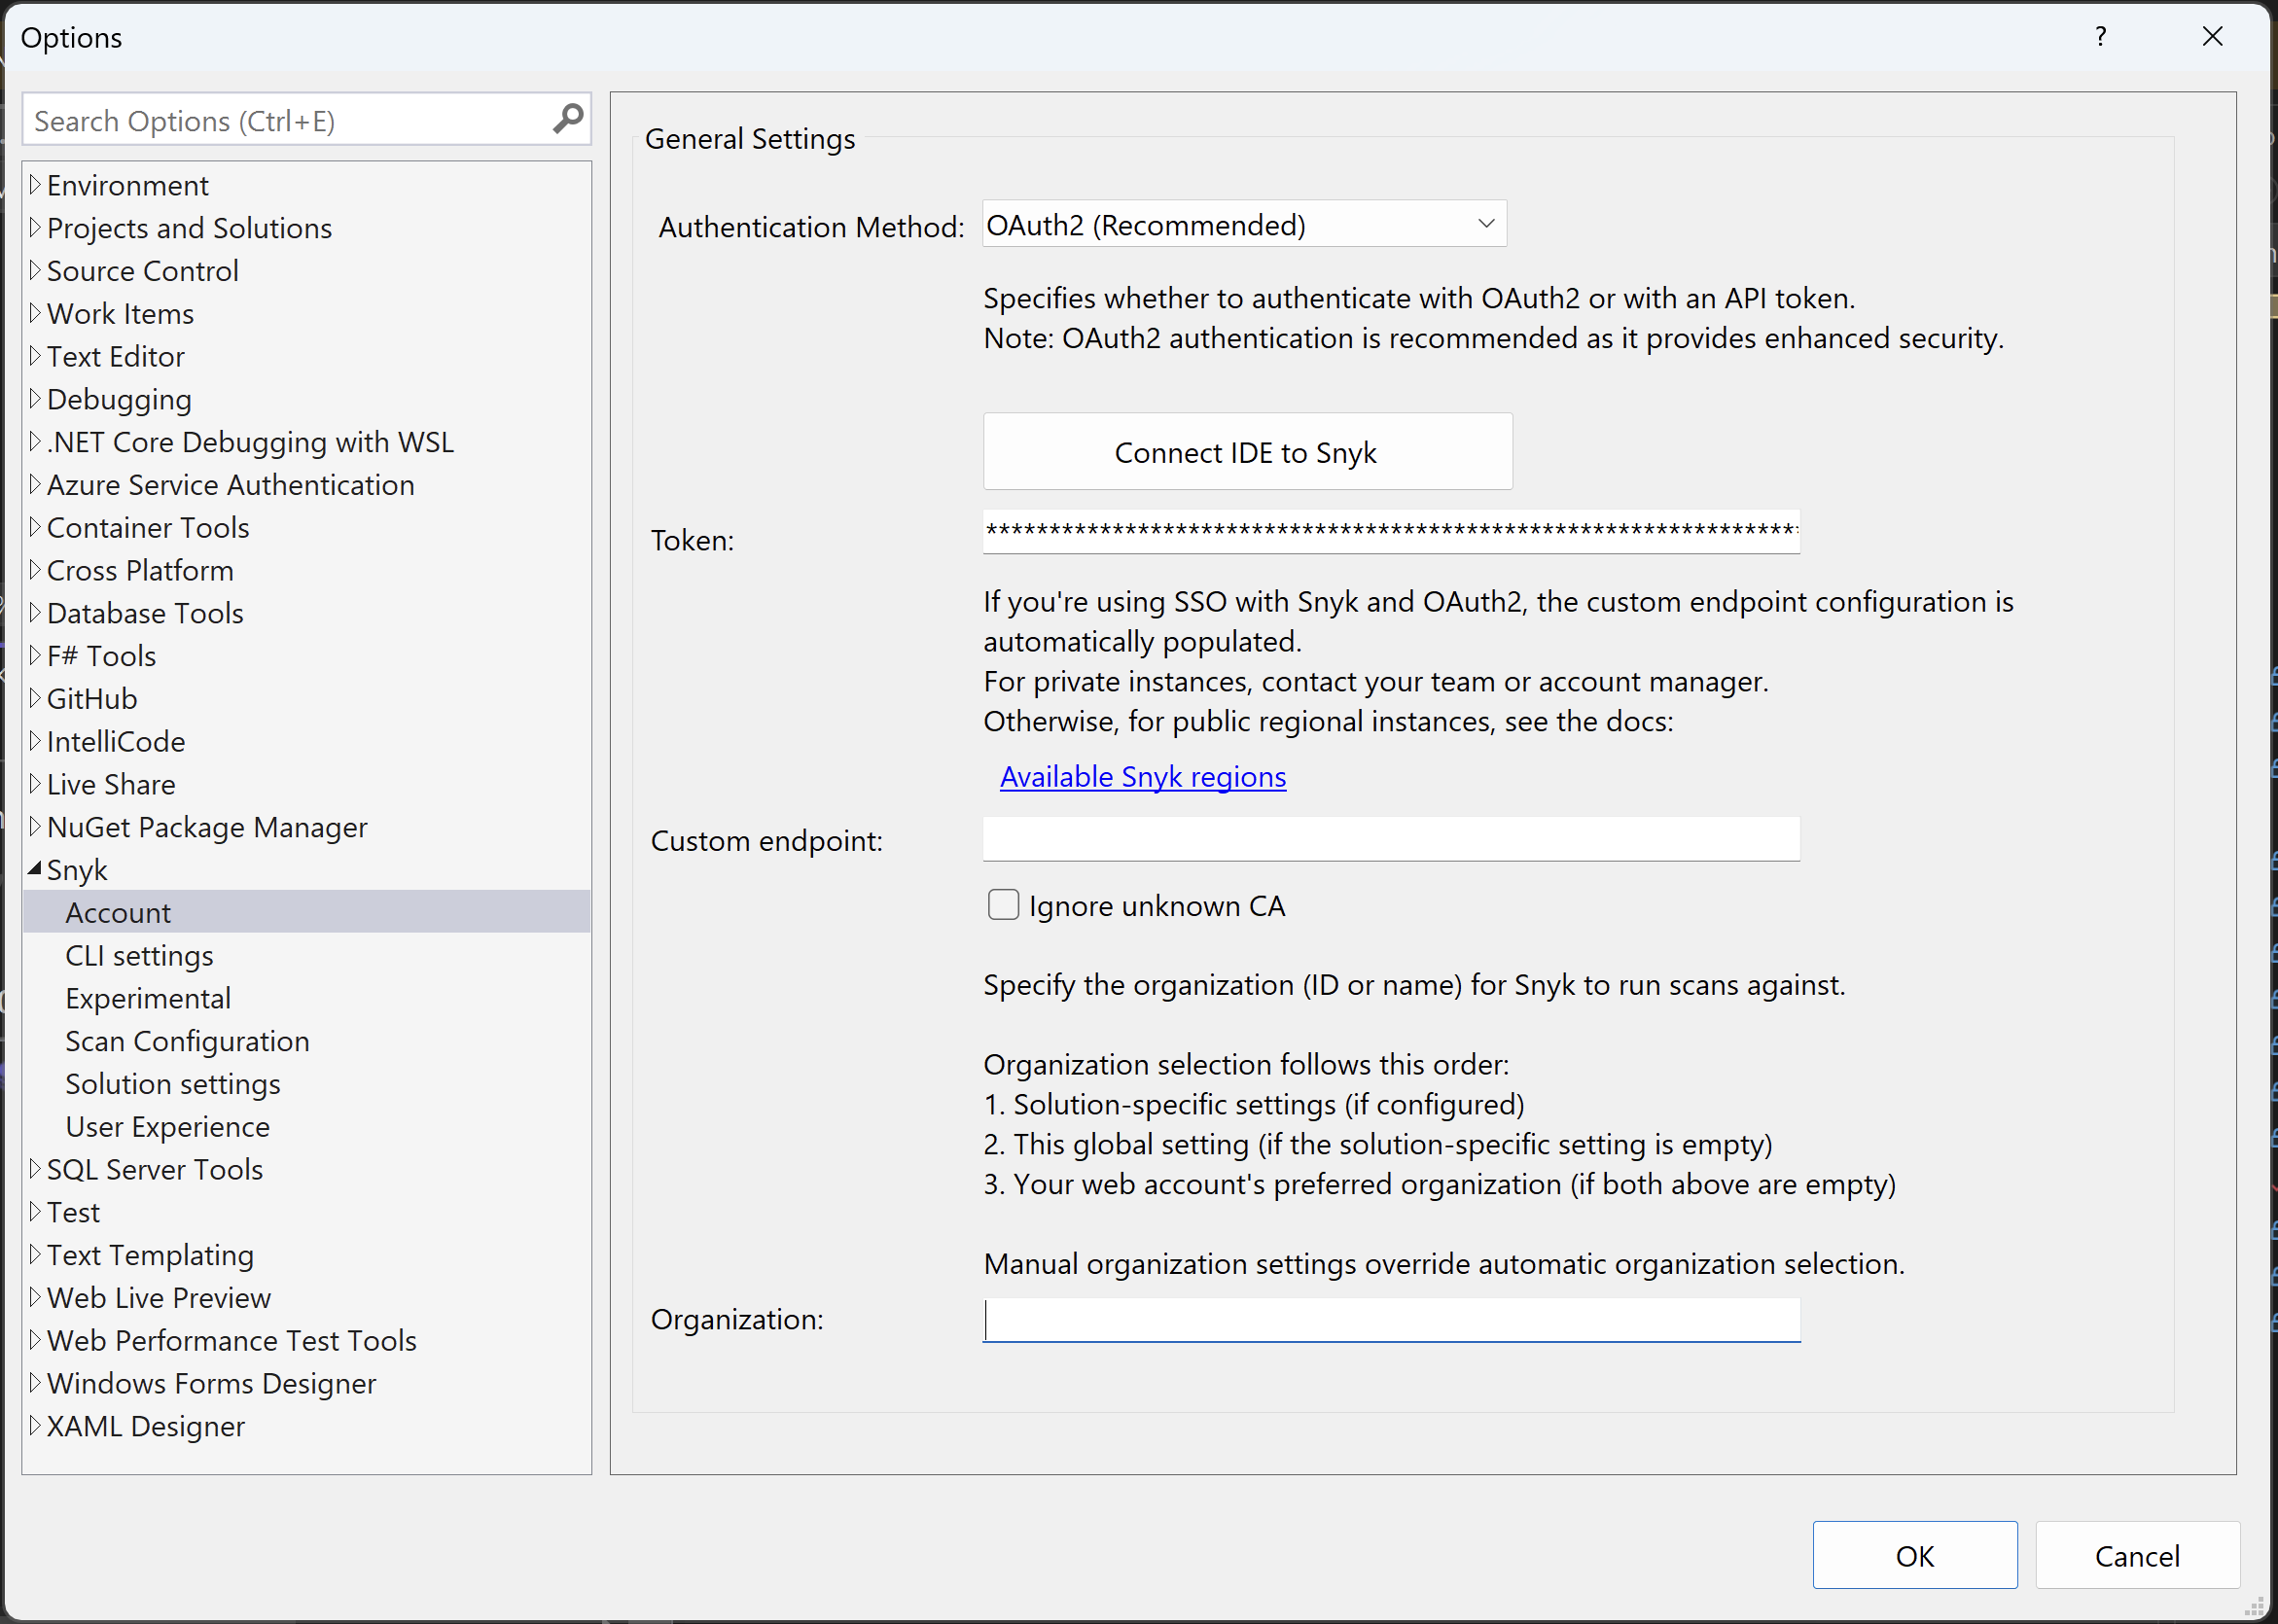The height and width of the screenshot is (1624, 2278).
Task: Cancel the Options dialog
Action: pyautogui.click(x=2136, y=1555)
